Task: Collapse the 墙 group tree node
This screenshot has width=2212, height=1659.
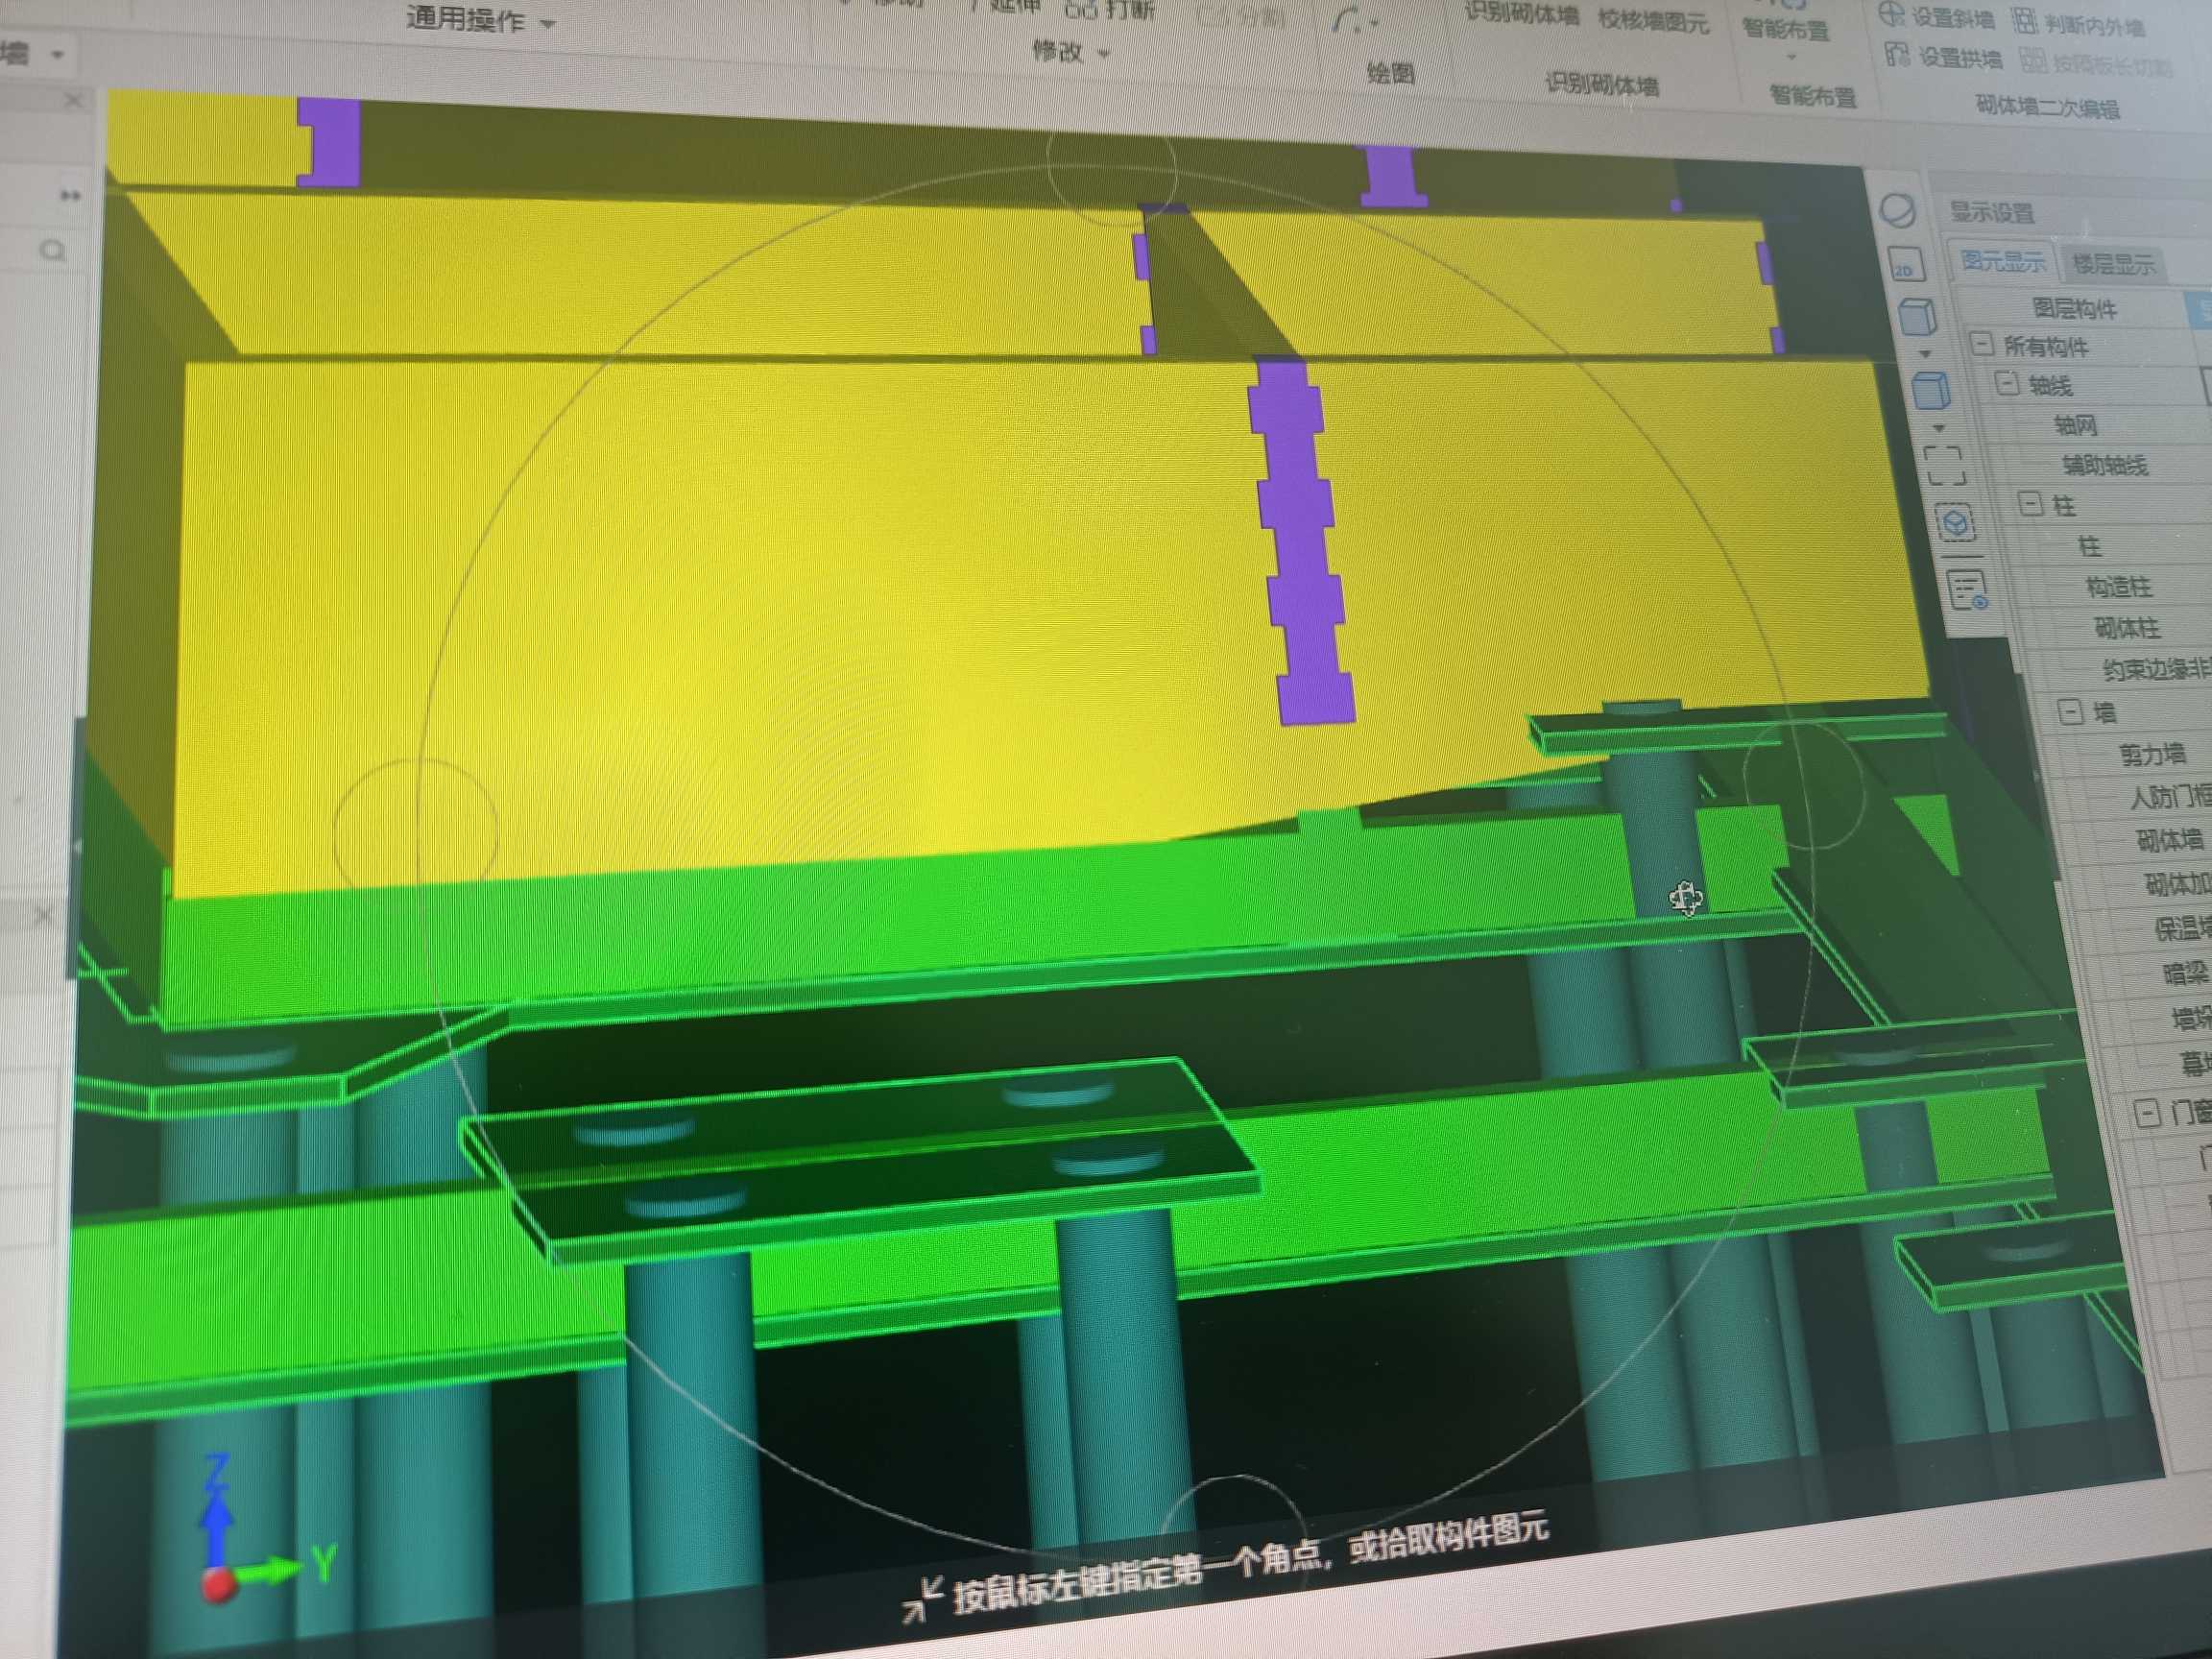Action: pyautogui.click(x=2070, y=711)
